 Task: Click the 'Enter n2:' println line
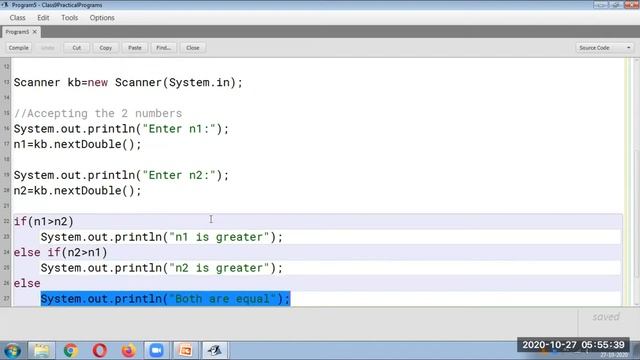[121, 176]
